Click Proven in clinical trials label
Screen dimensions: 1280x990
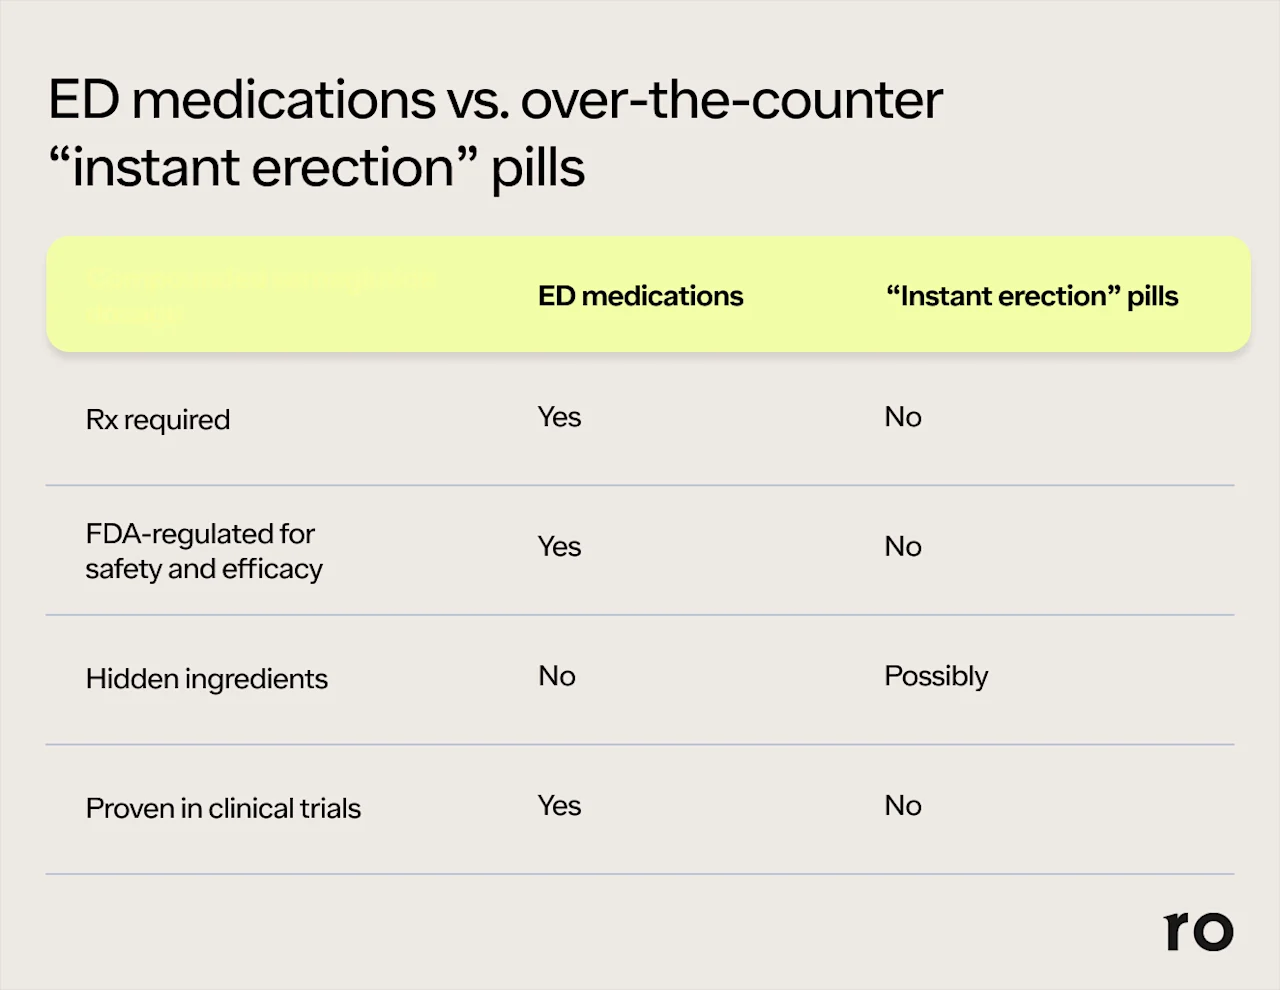pos(223,808)
